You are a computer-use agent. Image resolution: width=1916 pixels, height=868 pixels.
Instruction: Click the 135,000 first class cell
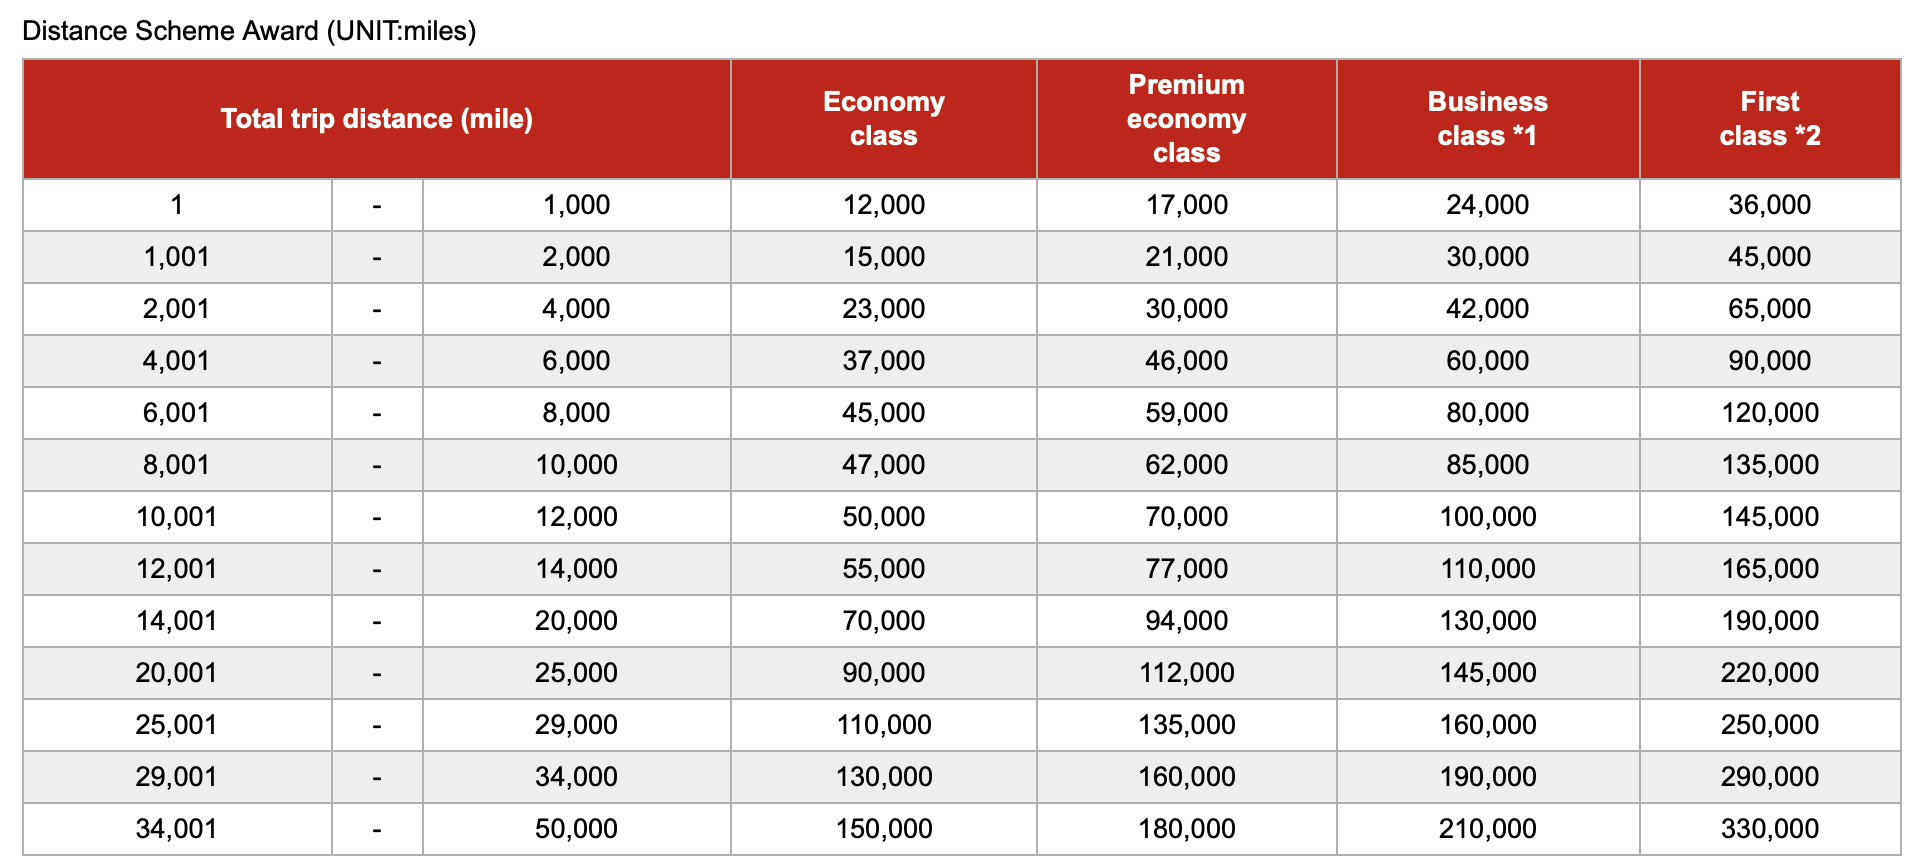[x=1769, y=465]
